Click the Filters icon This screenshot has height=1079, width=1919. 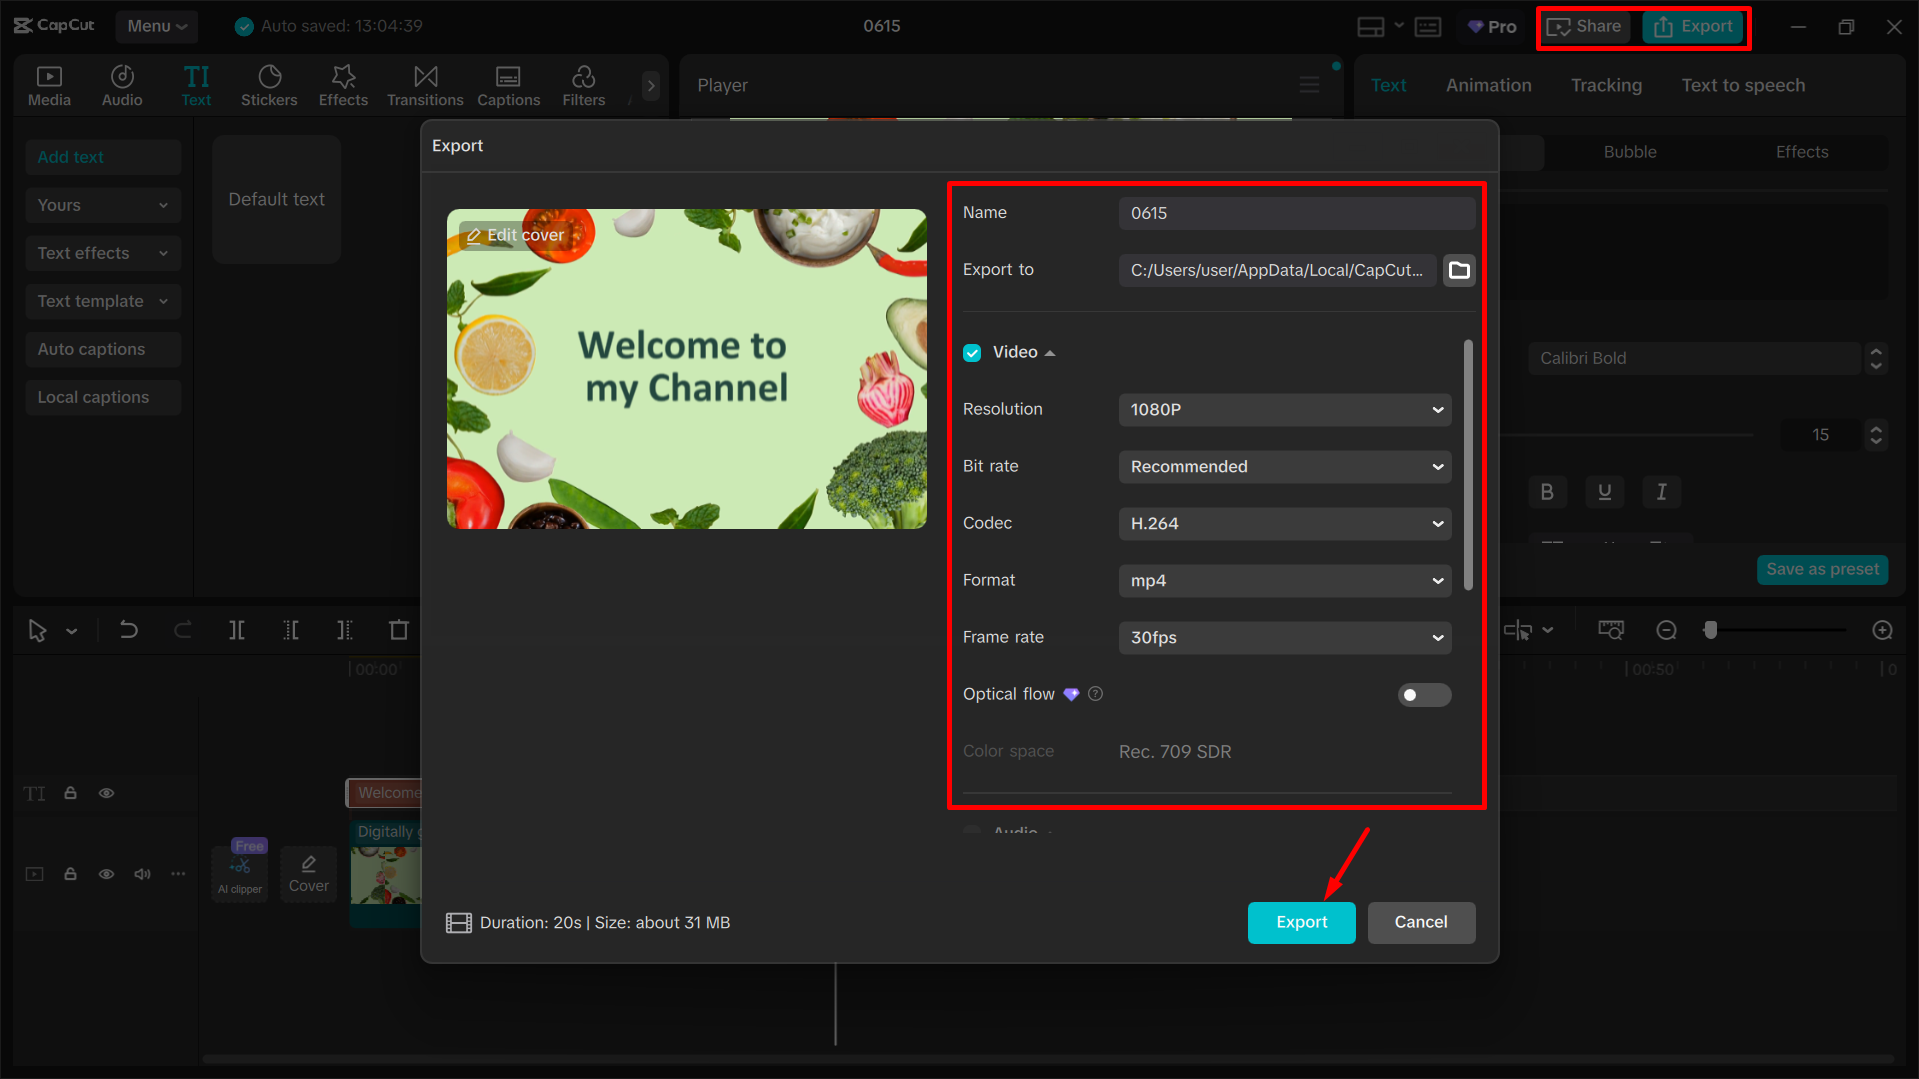pos(582,84)
